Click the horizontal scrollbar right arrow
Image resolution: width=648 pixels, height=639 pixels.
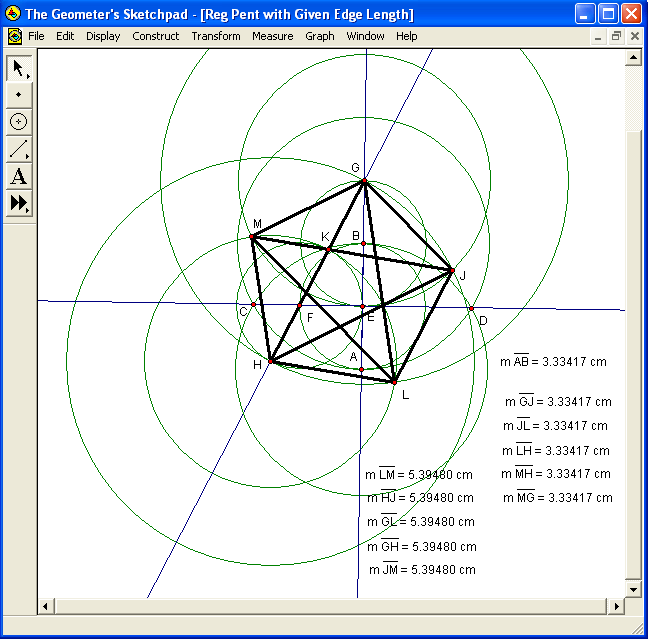[x=616, y=606]
